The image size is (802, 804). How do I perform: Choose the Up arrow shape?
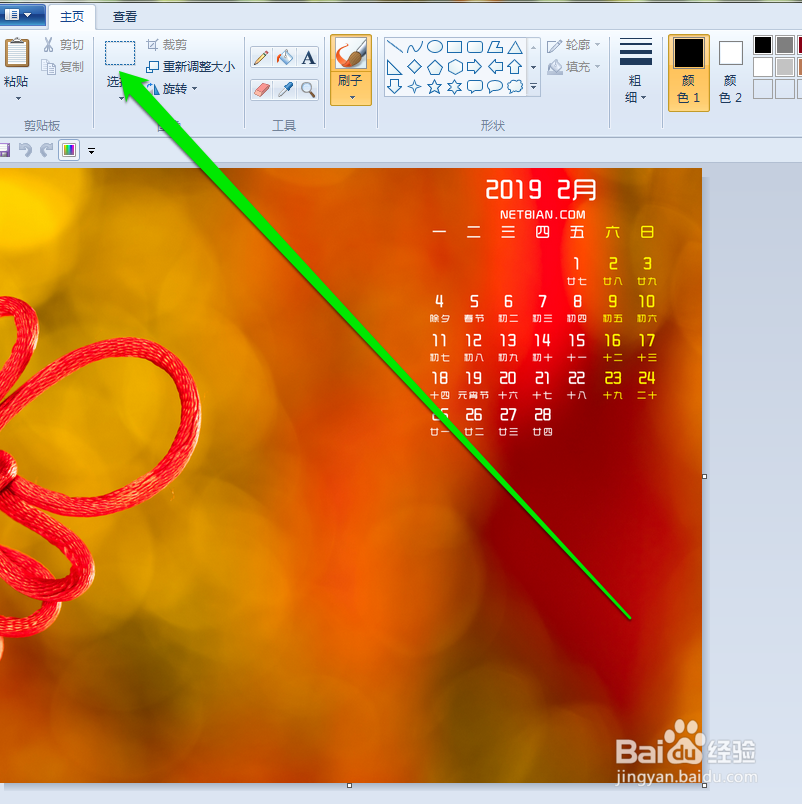tap(515, 67)
